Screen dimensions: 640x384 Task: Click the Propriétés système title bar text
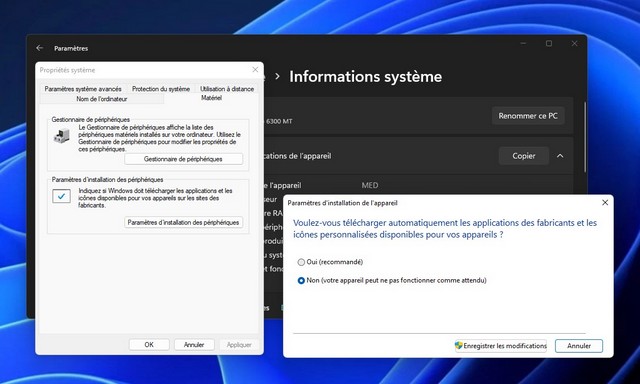click(67, 70)
